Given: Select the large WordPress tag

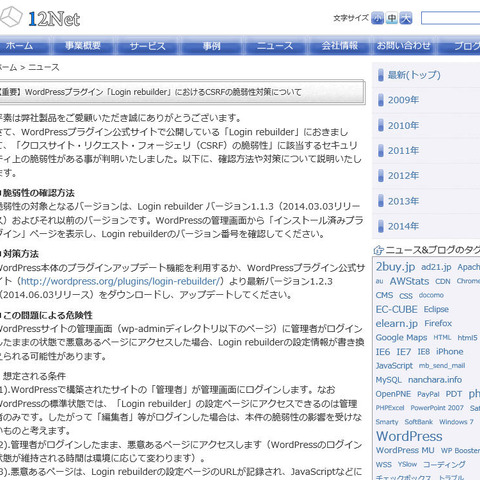Looking at the screenshot, I should pyautogui.click(x=409, y=436).
